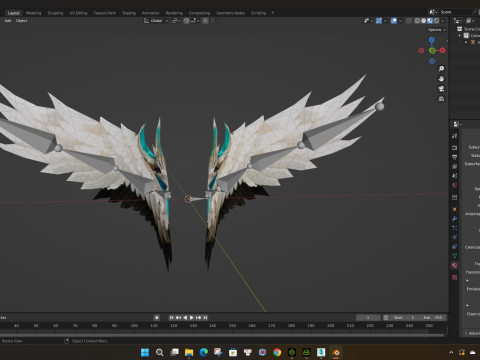Switch to the Scripting workspace tab
The width and height of the screenshot is (480, 360).
click(258, 13)
